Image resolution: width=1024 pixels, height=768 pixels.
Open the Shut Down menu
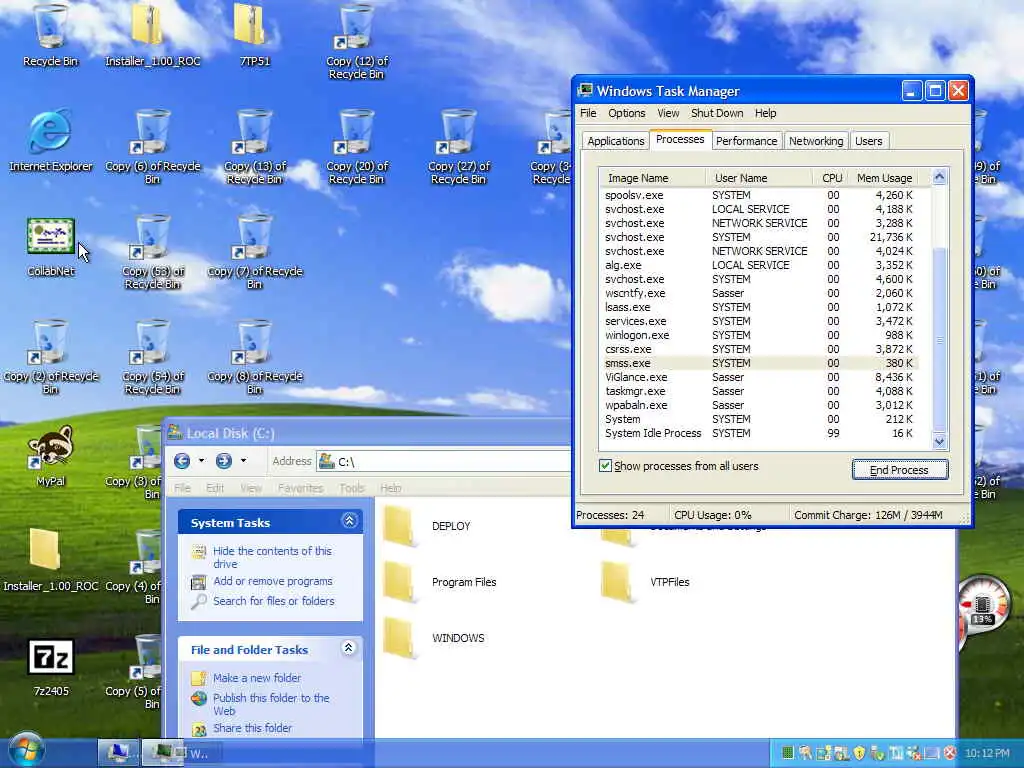coord(717,113)
